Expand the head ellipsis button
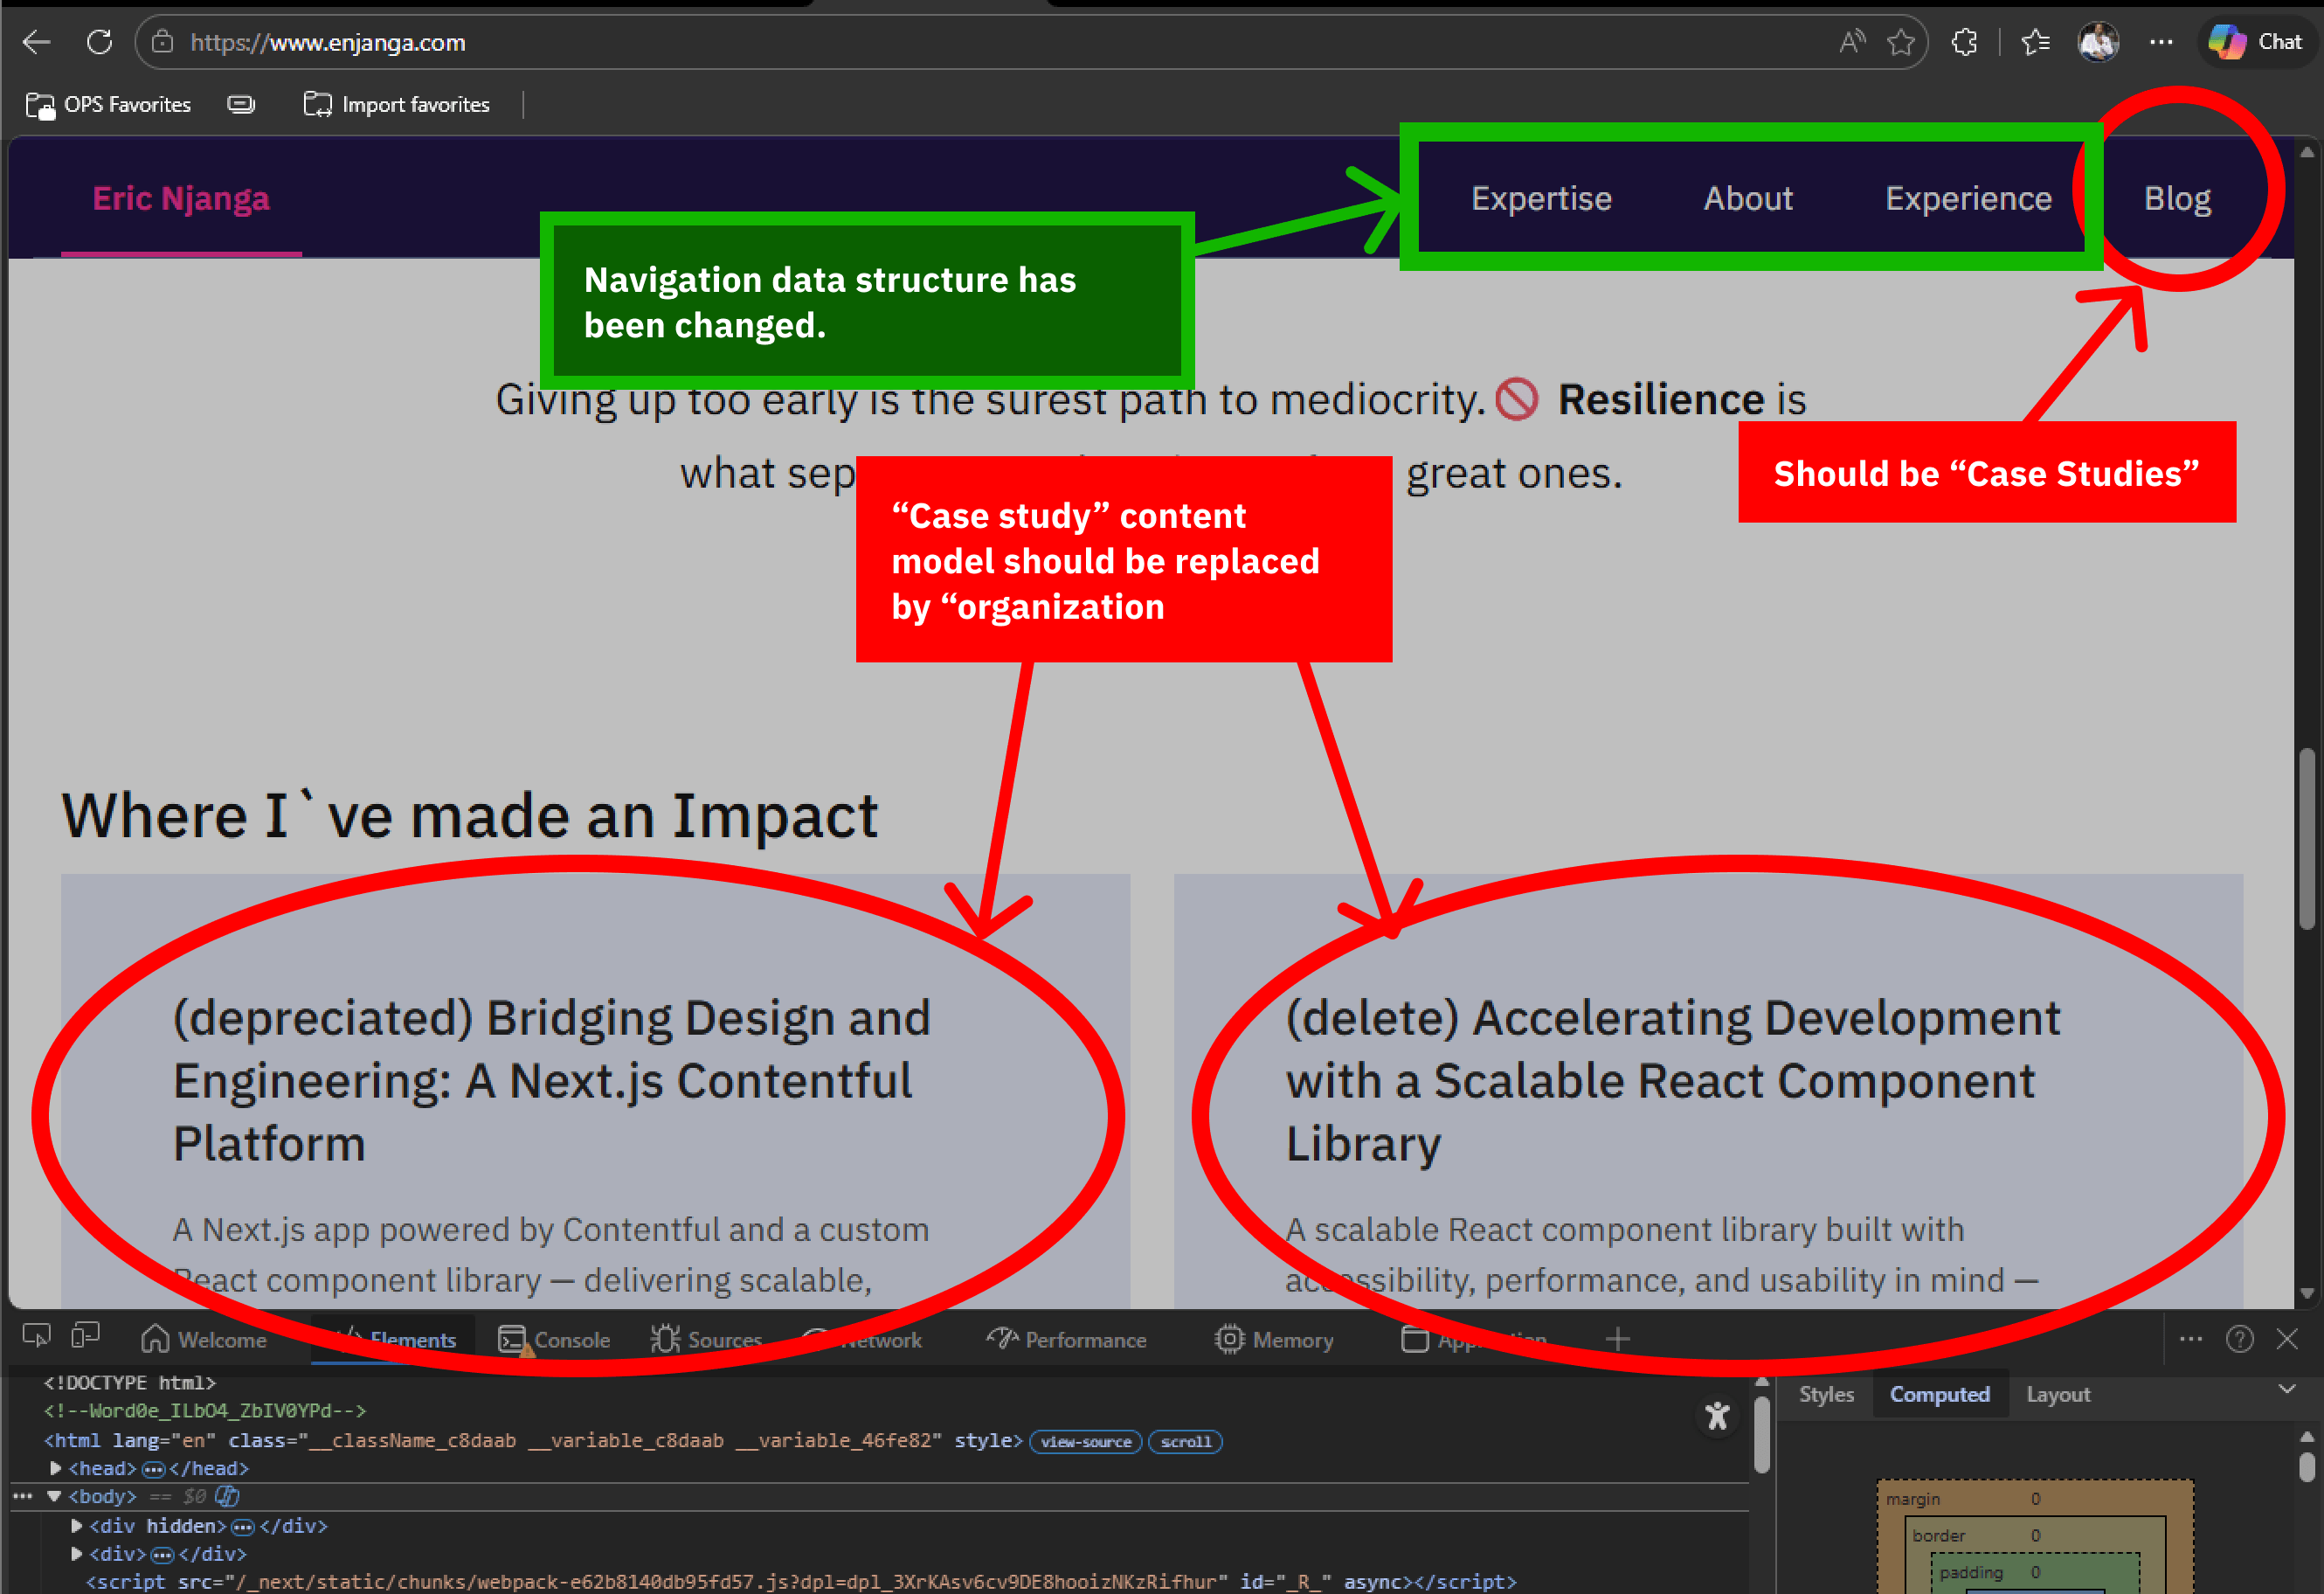This screenshot has width=2324, height=1594. point(153,1469)
